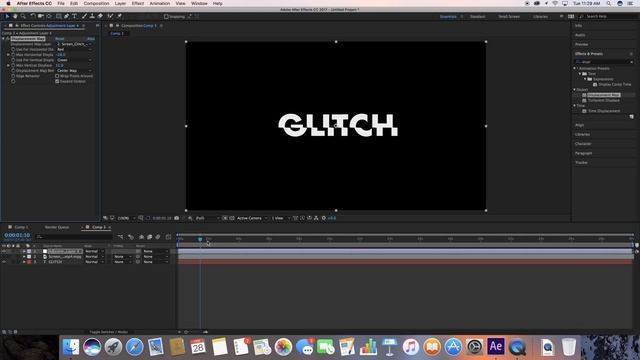Toggle Displacement Map effect fx switch
This screenshot has height=360, width=640.
8,39
